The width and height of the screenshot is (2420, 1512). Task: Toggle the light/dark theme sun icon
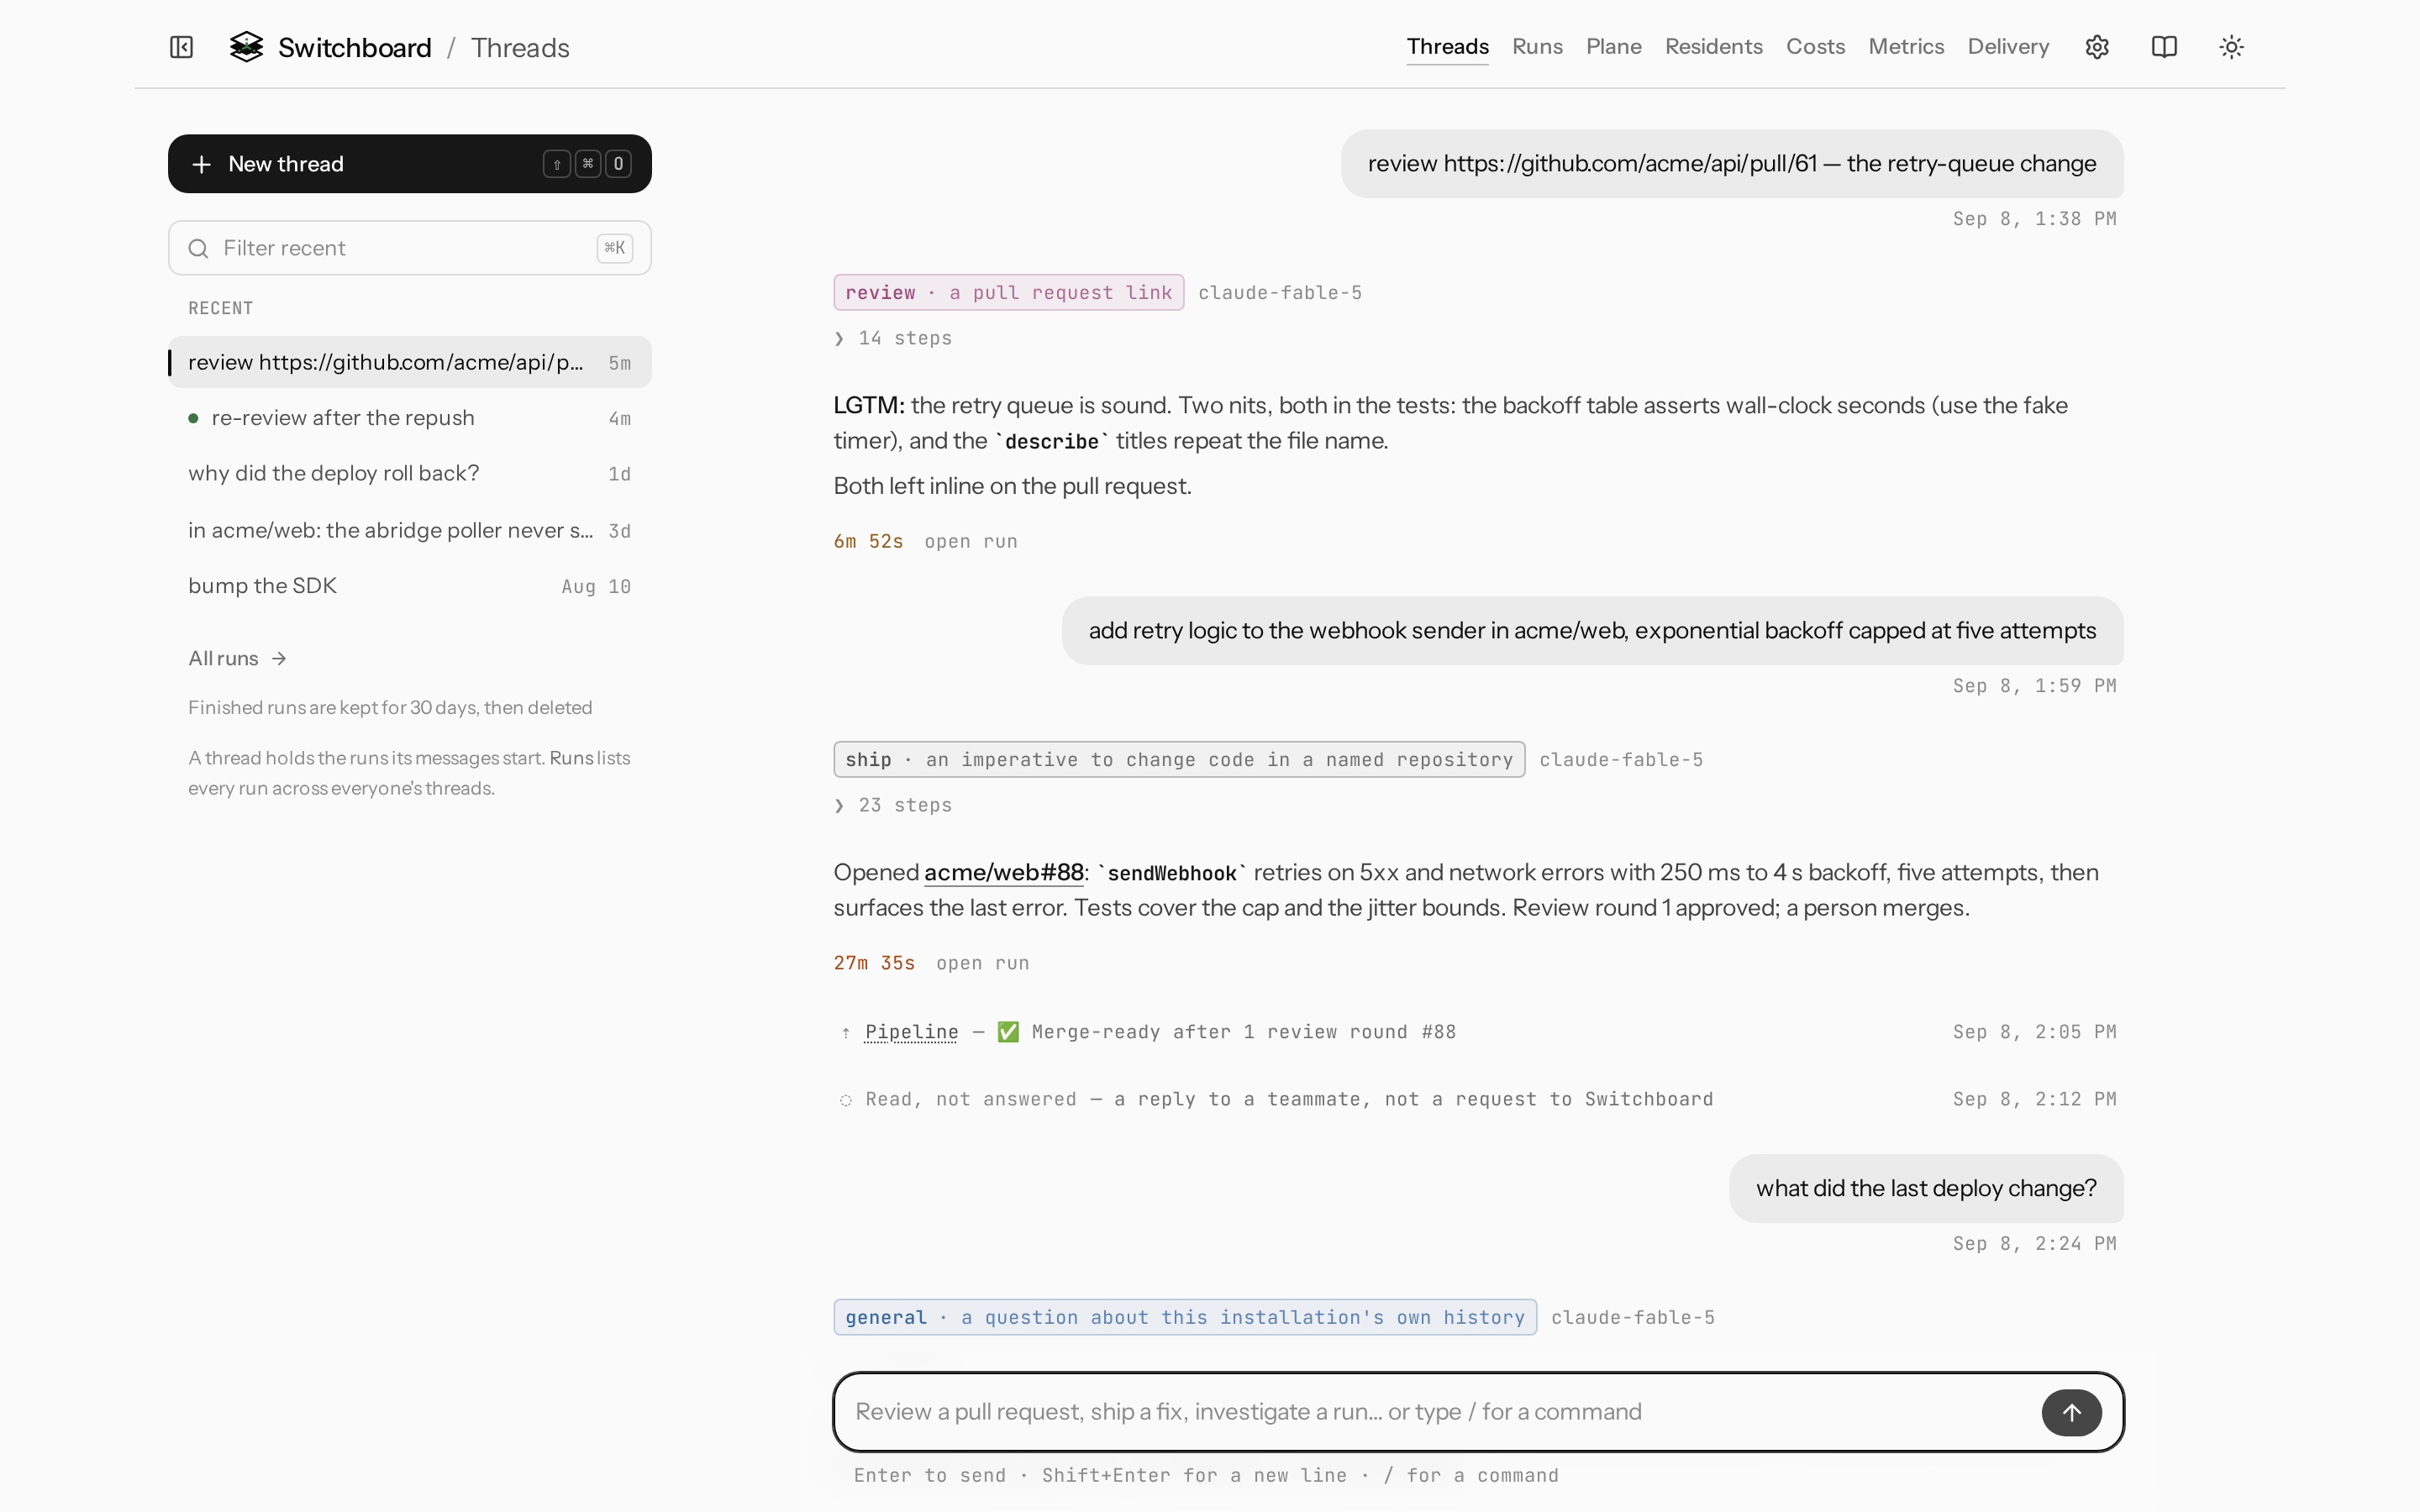point(2231,47)
